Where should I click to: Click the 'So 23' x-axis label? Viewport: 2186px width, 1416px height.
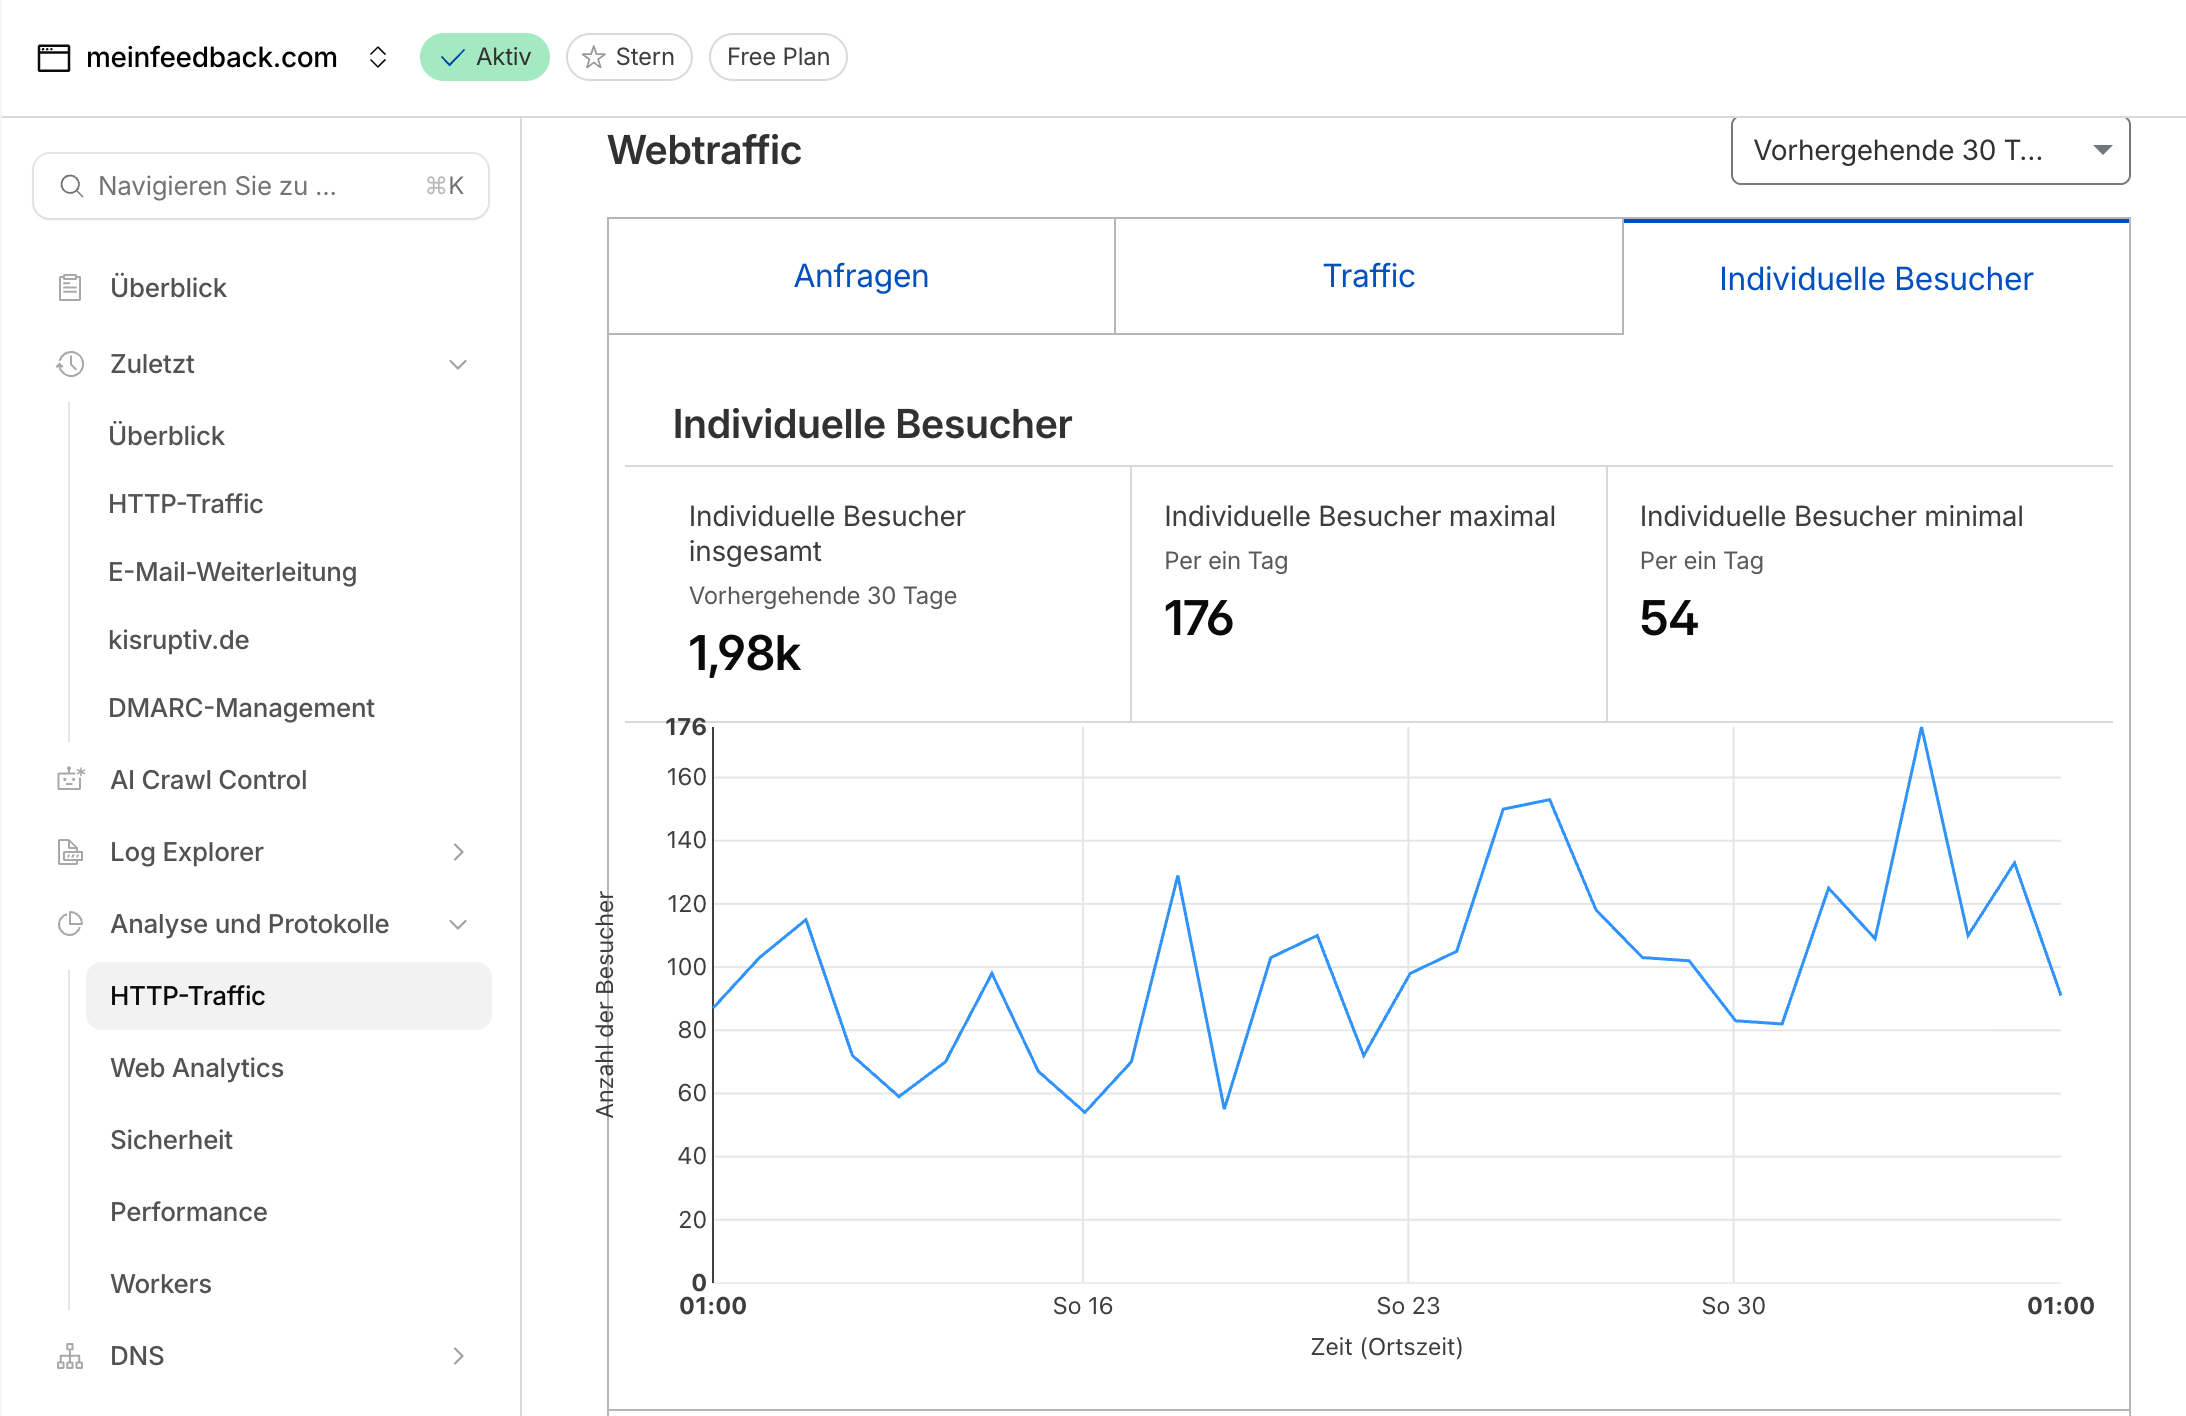coord(1408,1306)
